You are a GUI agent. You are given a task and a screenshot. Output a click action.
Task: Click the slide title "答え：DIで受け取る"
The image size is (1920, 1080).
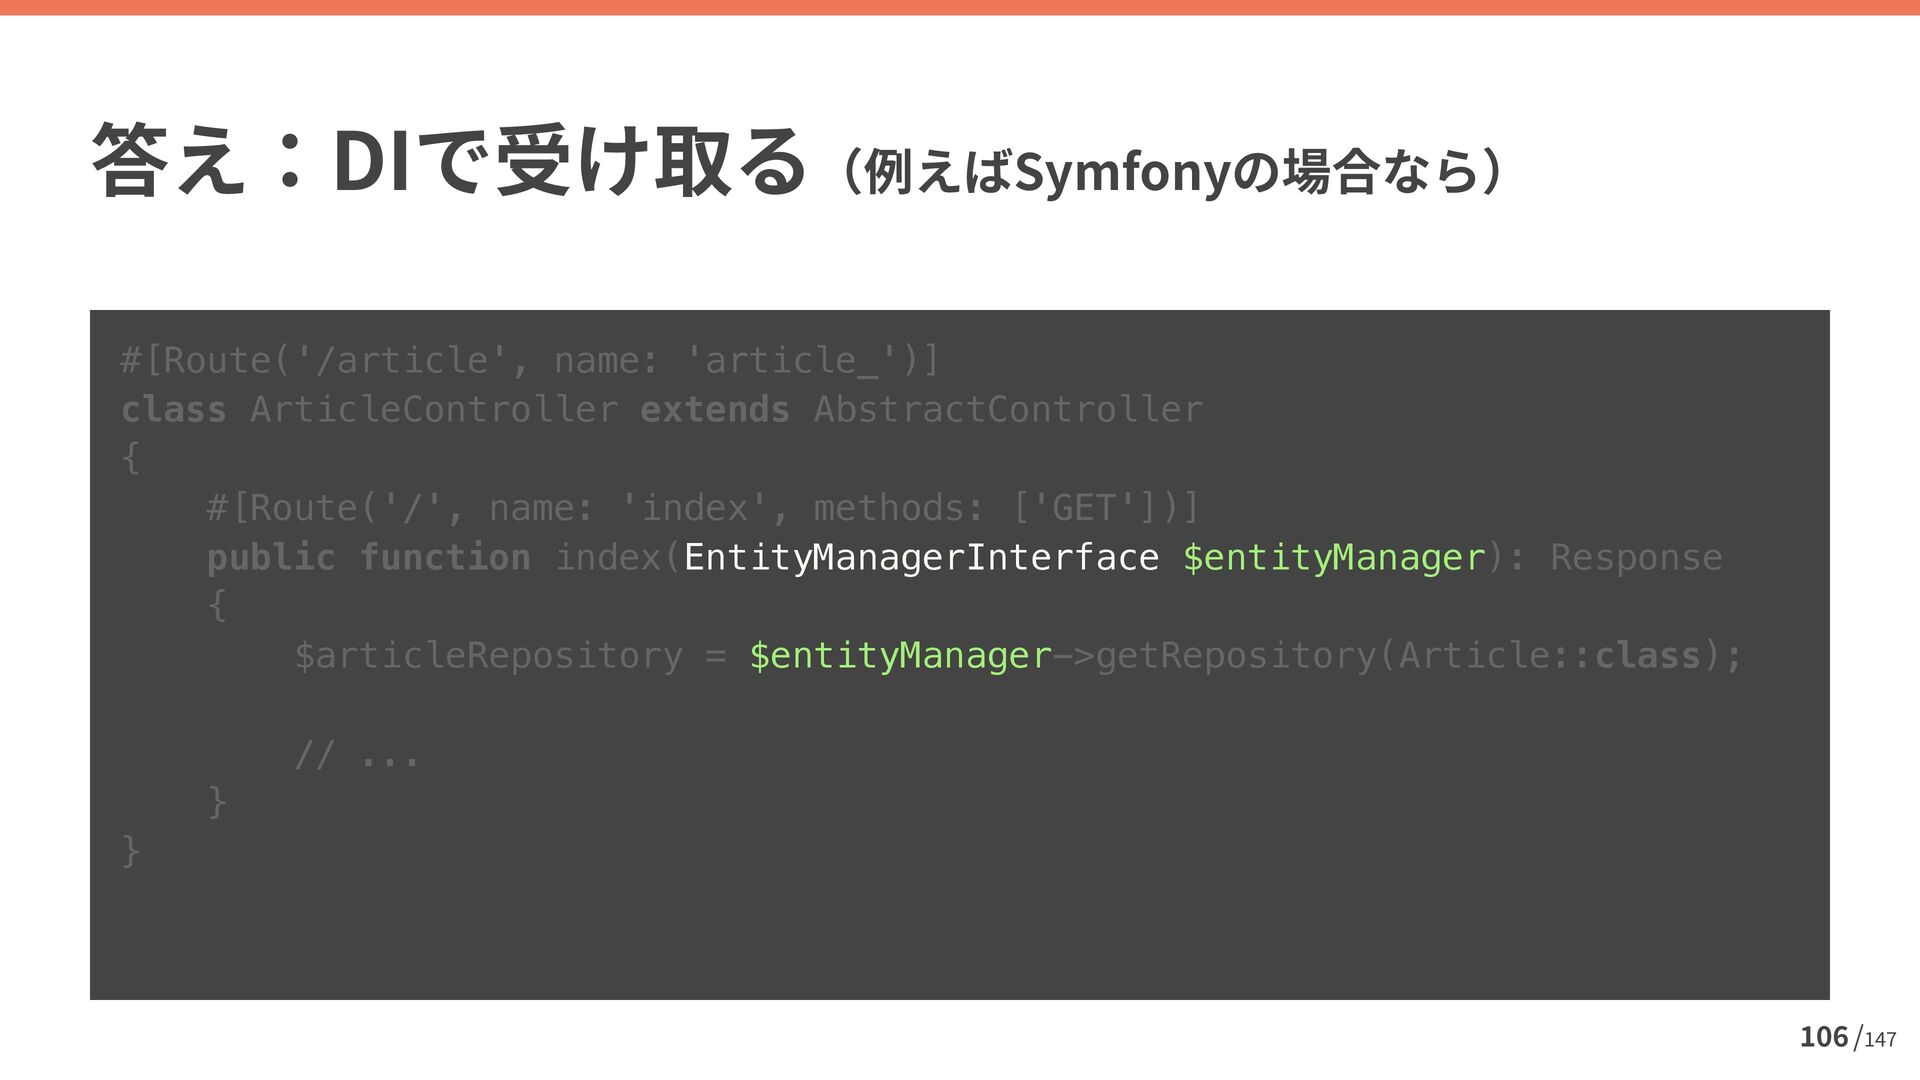click(448, 162)
